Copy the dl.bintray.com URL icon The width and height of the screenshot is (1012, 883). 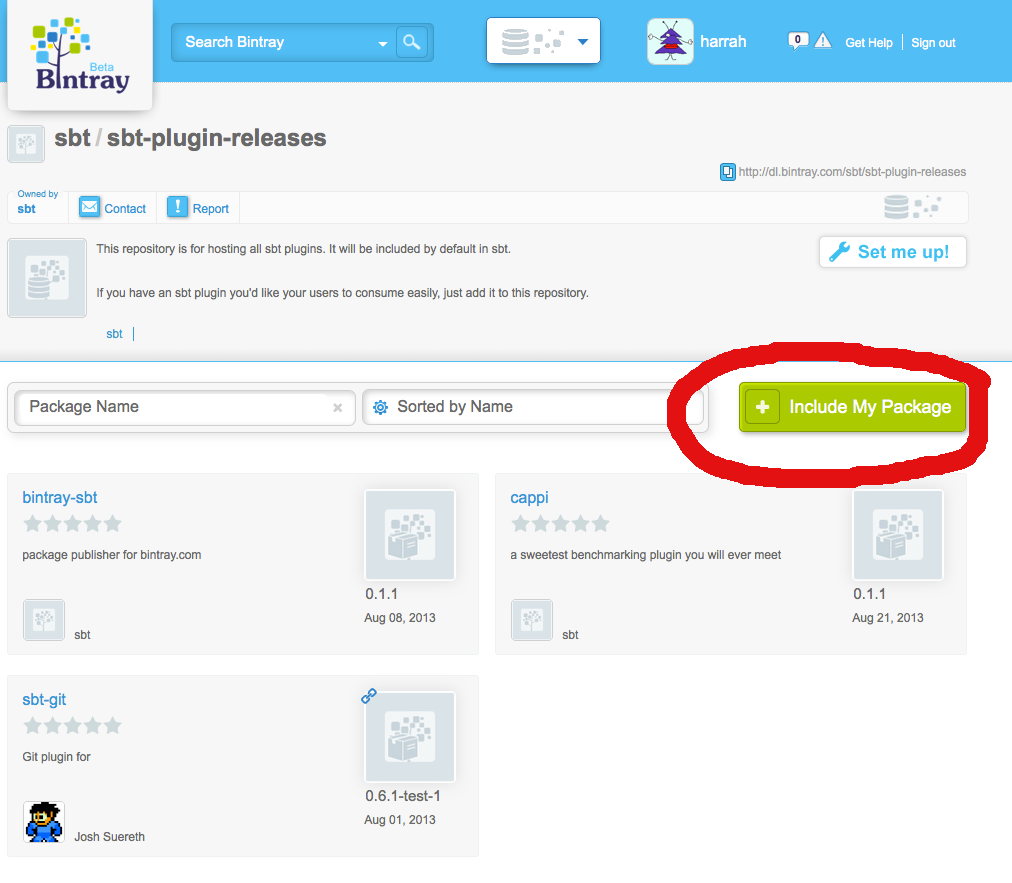coord(727,172)
